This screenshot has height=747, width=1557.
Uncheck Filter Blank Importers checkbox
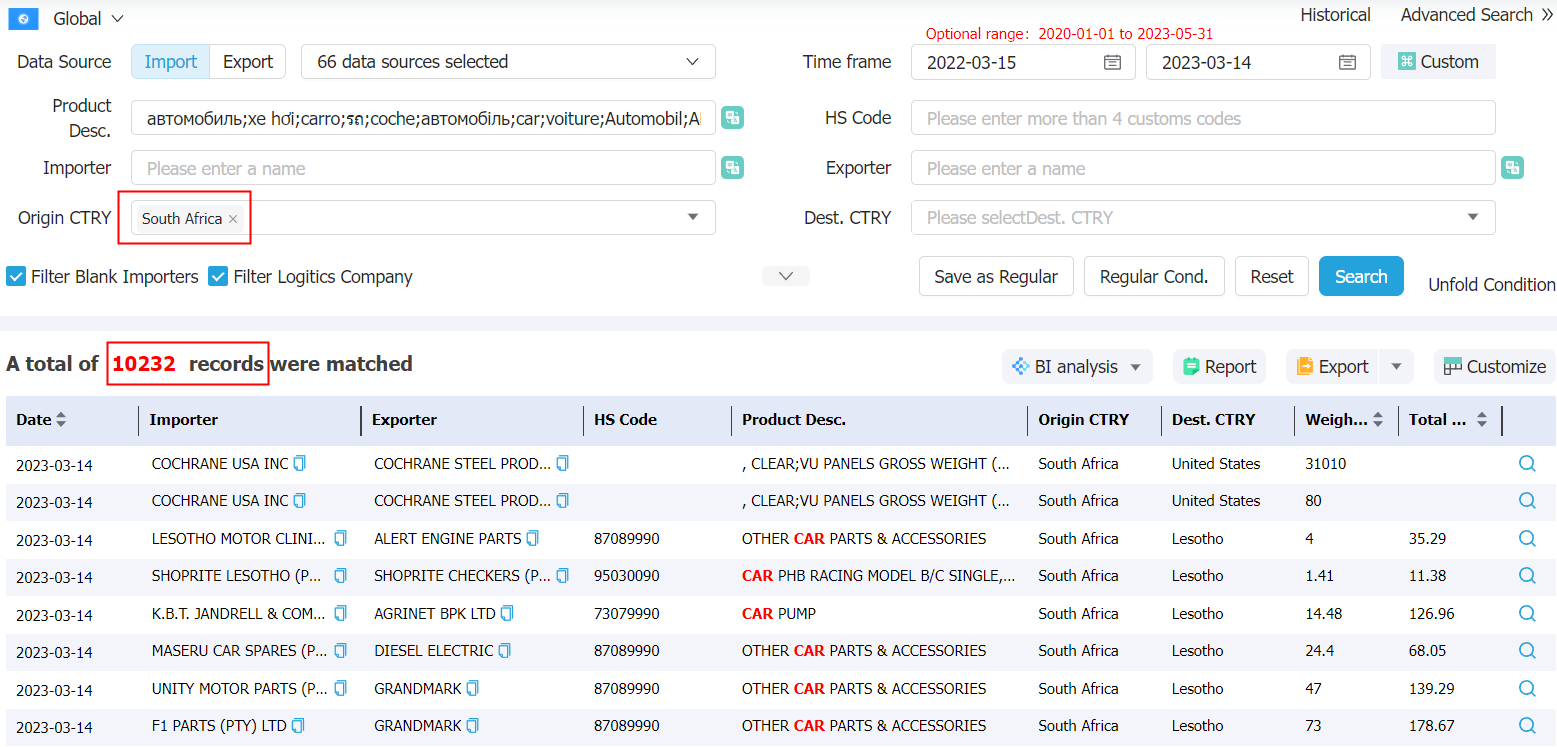click(16, 277)
